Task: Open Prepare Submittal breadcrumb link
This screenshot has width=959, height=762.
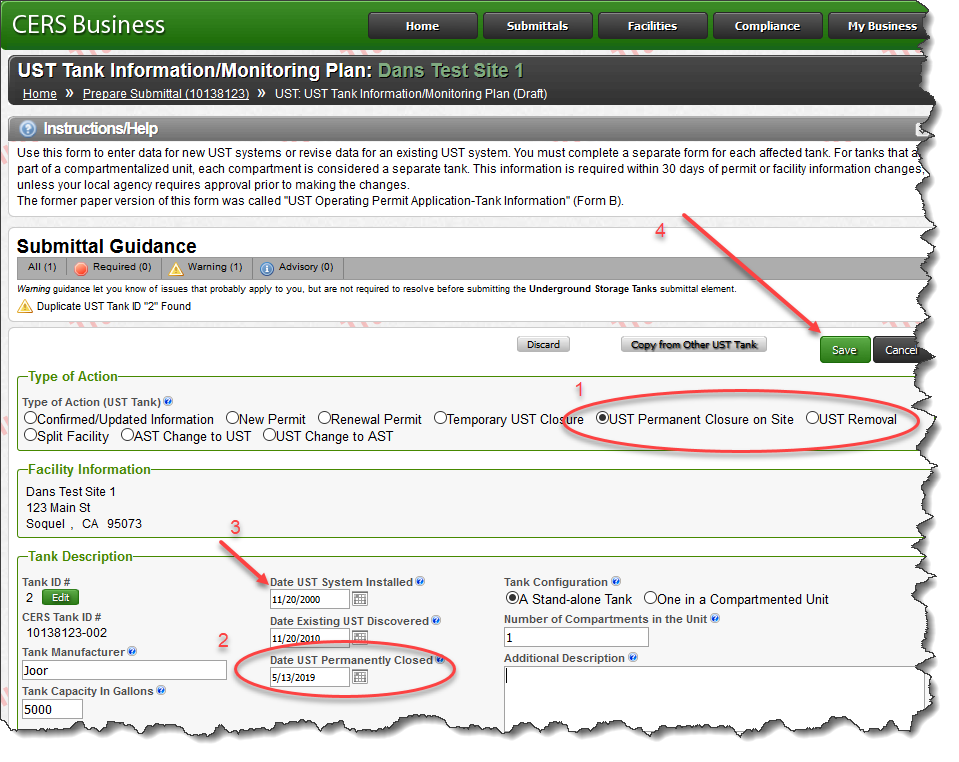Action: [x=165, y=94]
